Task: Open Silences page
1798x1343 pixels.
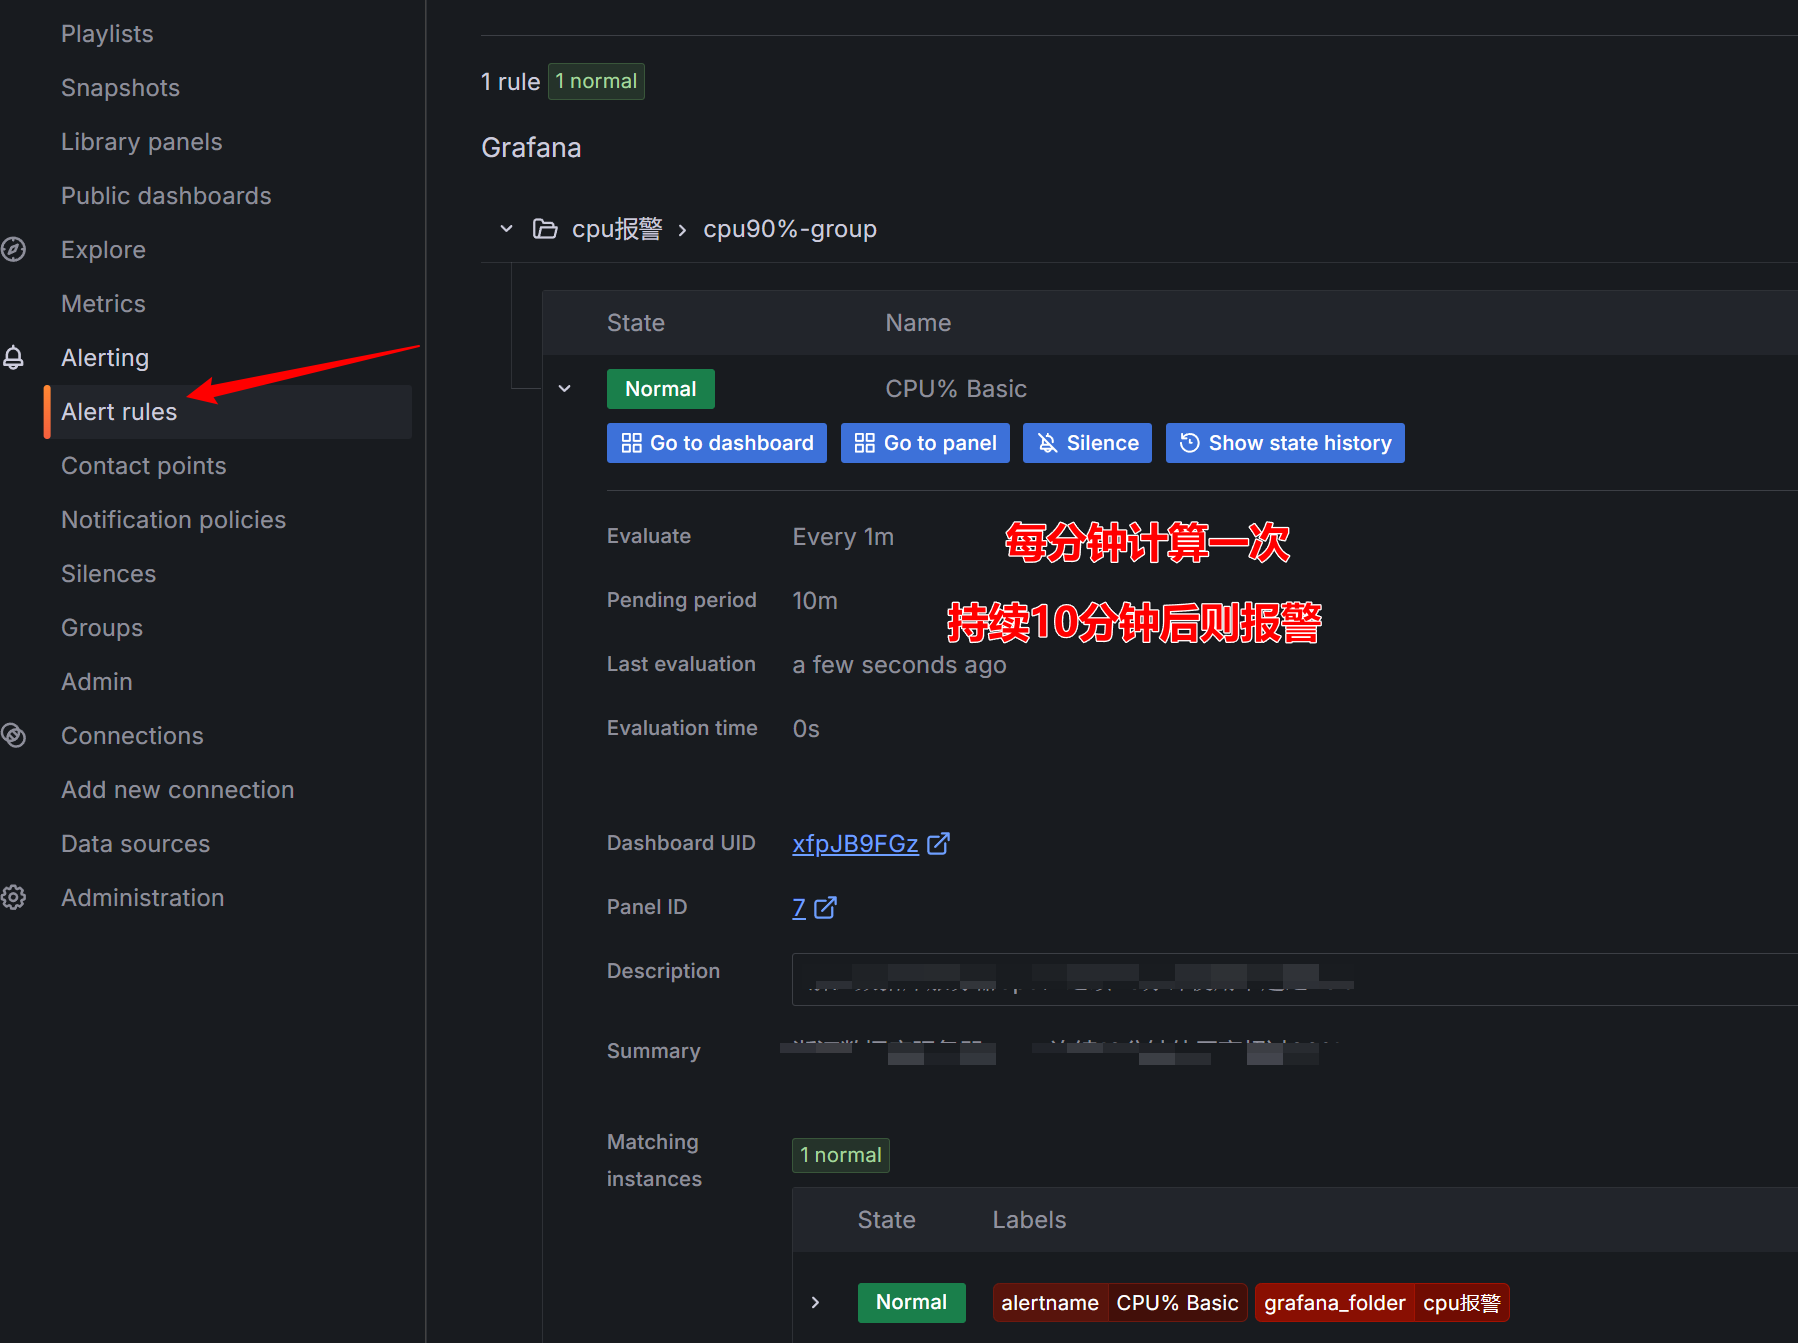Action: point(108,573)
